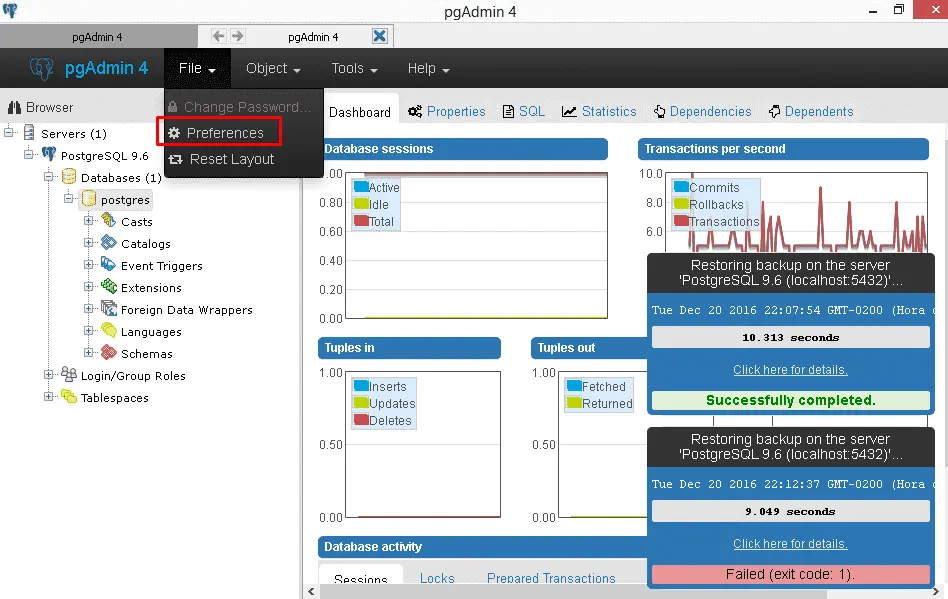Image resolution: width=948 pixels, height=599 pixels.
Task: Expand the Tablespaces node
Action: (48, 397)
